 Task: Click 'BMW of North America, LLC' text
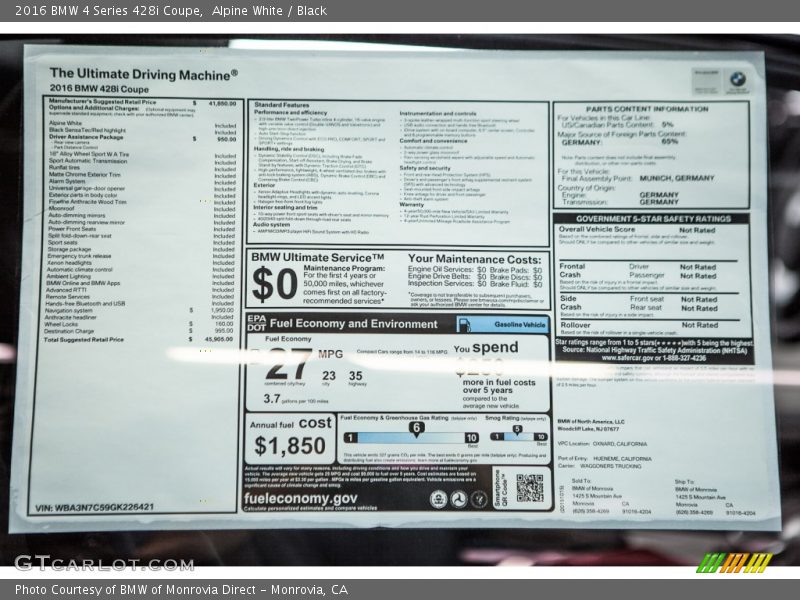pyautogui.click(x=591, y=422)
